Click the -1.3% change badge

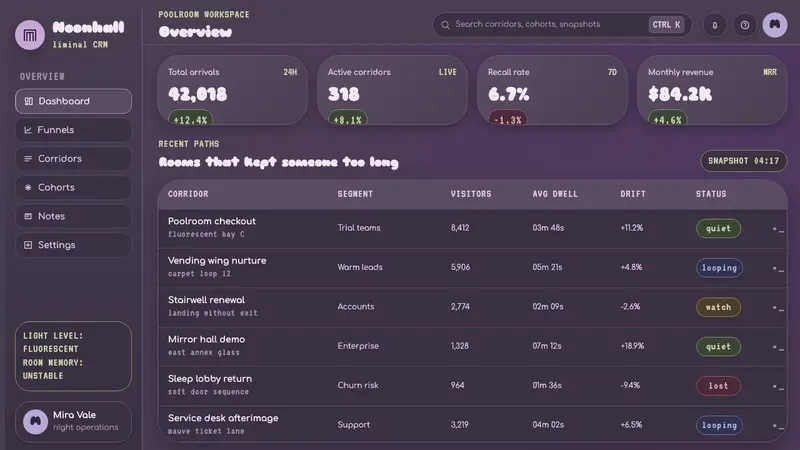(x=507, y=119)
